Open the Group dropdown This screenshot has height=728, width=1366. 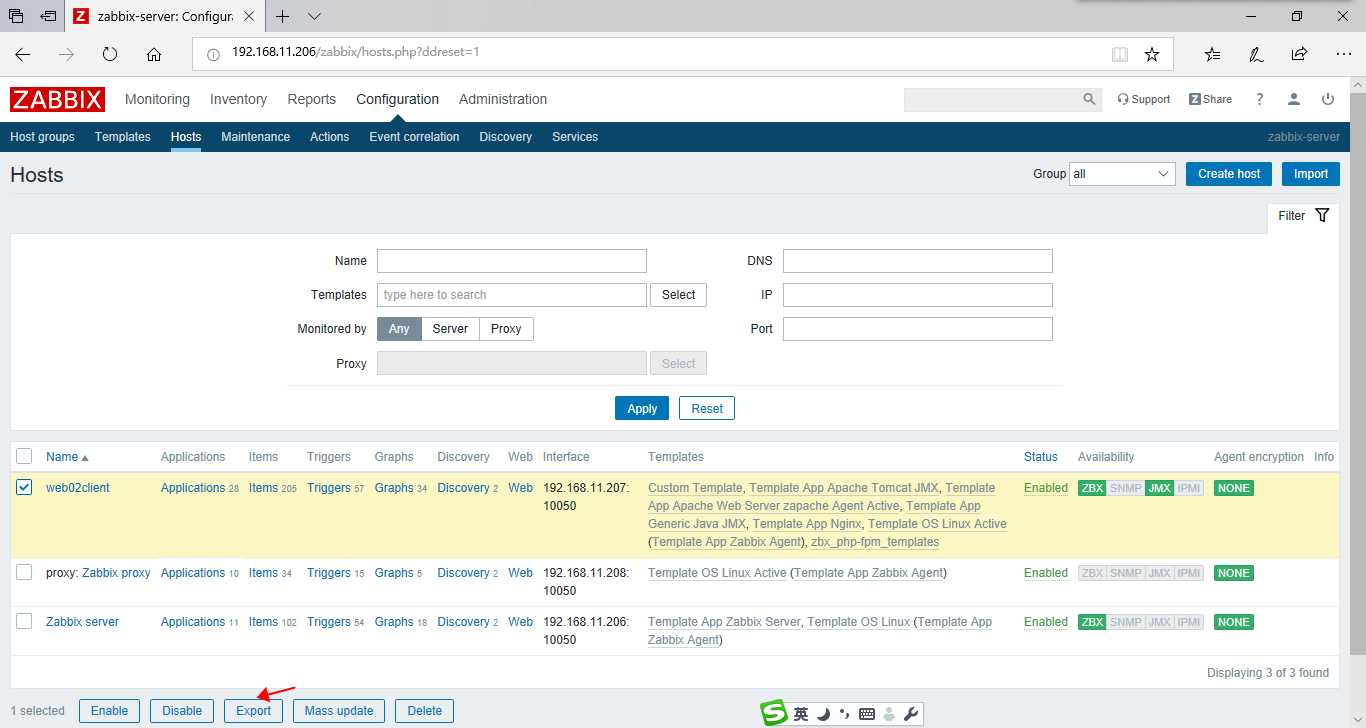point(1122,174)
